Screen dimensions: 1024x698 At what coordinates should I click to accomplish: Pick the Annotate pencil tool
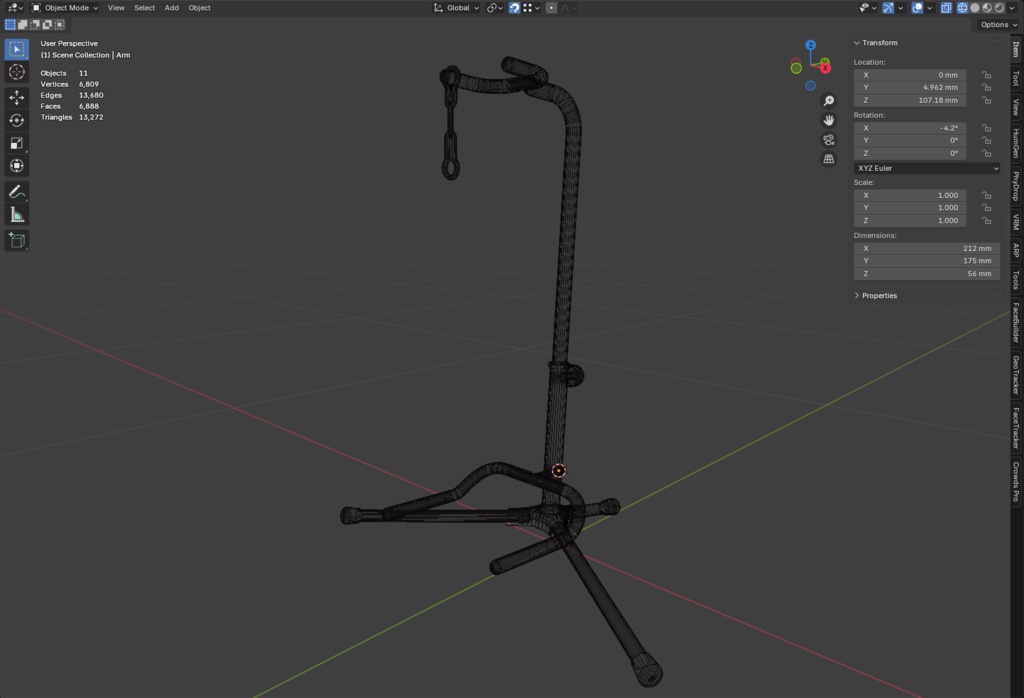[17, 192]
